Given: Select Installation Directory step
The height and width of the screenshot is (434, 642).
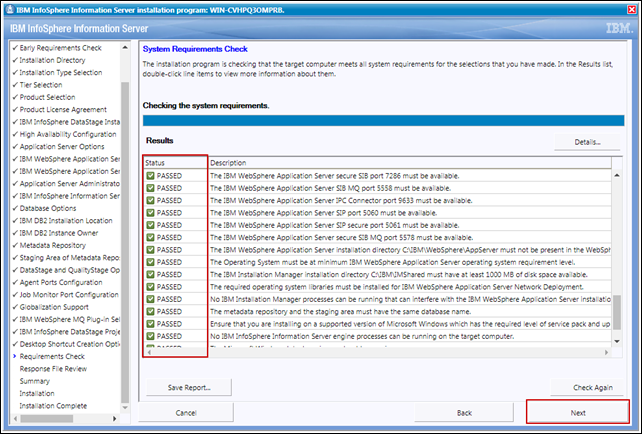Looking at the screenshot, I should pos(52,60).
